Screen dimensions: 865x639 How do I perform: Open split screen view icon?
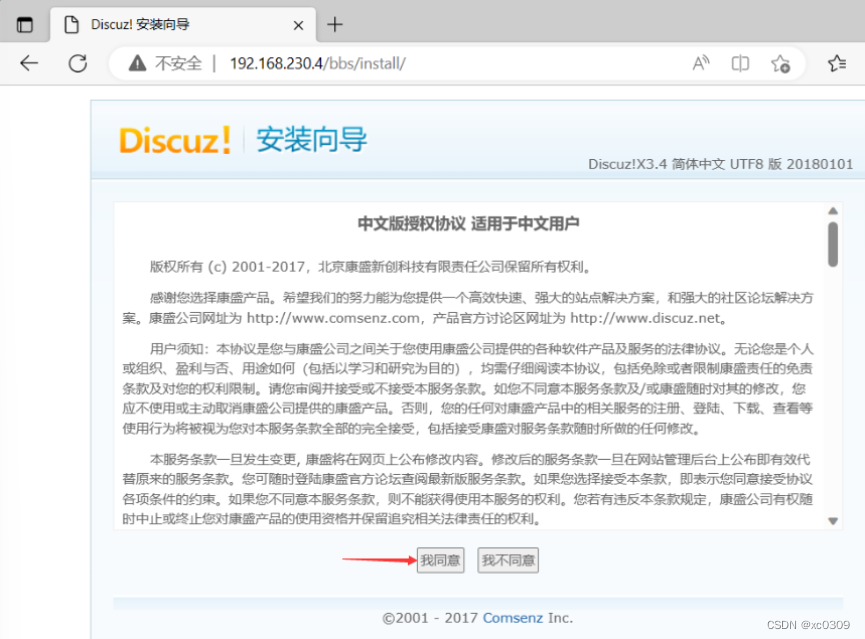[740, 63]
